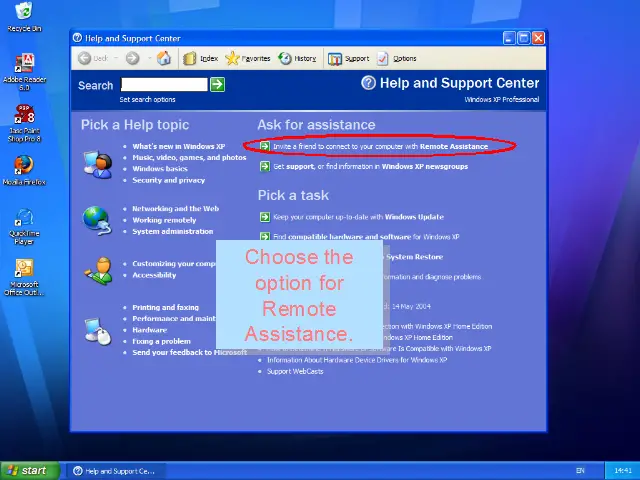Viewport: 640px width, 480px height.
Task: Open Set search options link
Action: (x=147, y=100)
